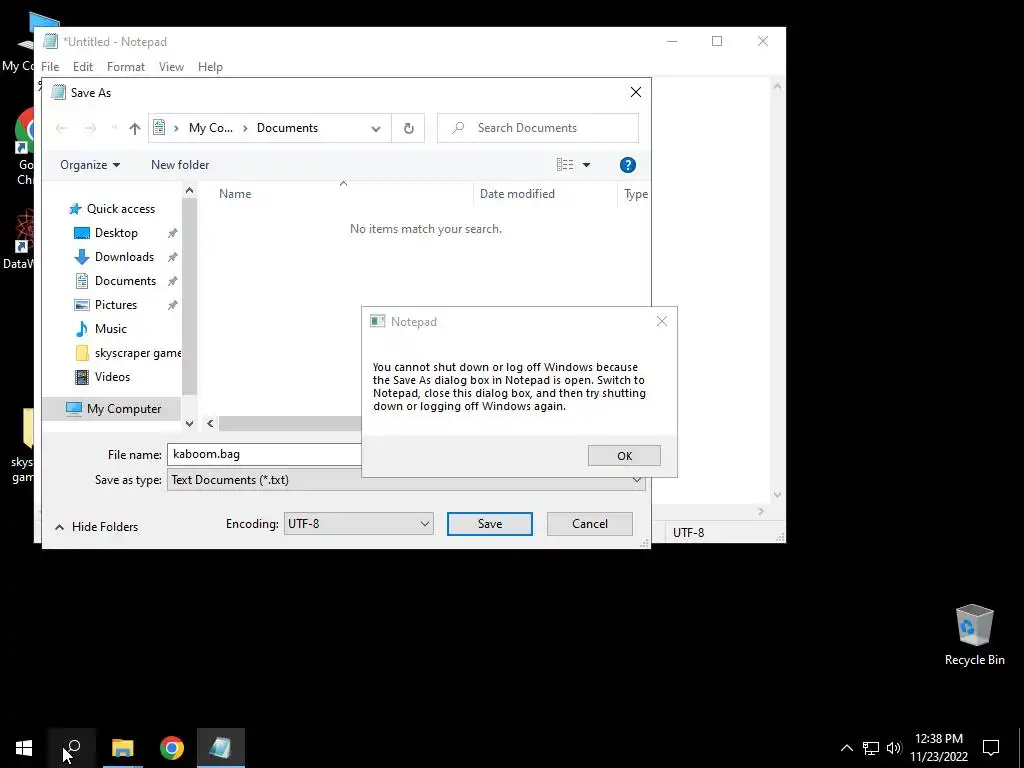Click the refresh icon next to address bar
Image resolution: width=1024 pixels, height=768 pixels.
[409, 128]
